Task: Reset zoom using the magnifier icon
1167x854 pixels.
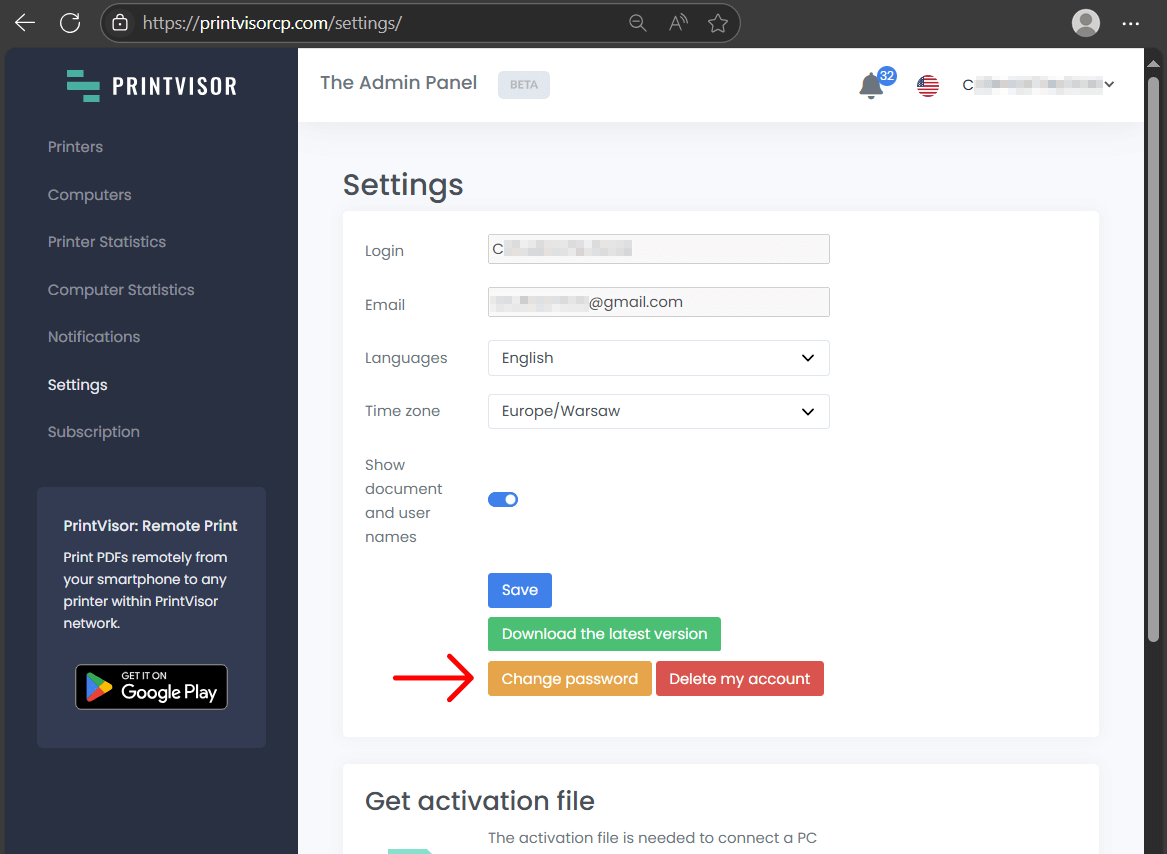Action: [x=637, y=22]
